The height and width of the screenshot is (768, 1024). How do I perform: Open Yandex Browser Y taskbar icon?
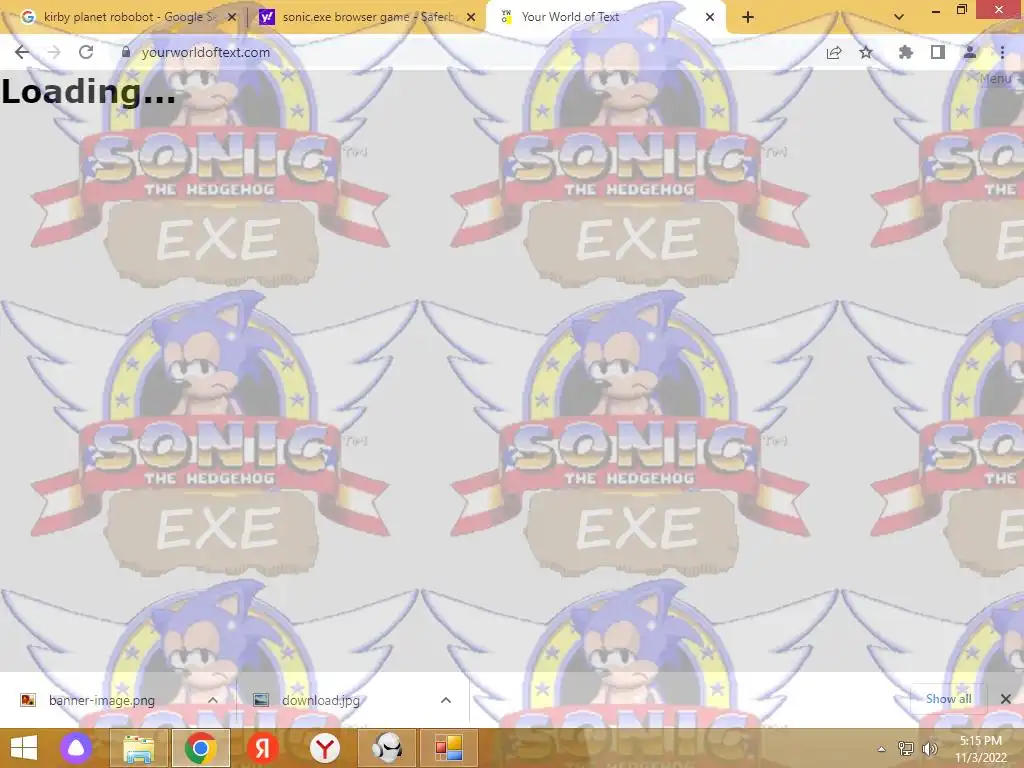325,748
